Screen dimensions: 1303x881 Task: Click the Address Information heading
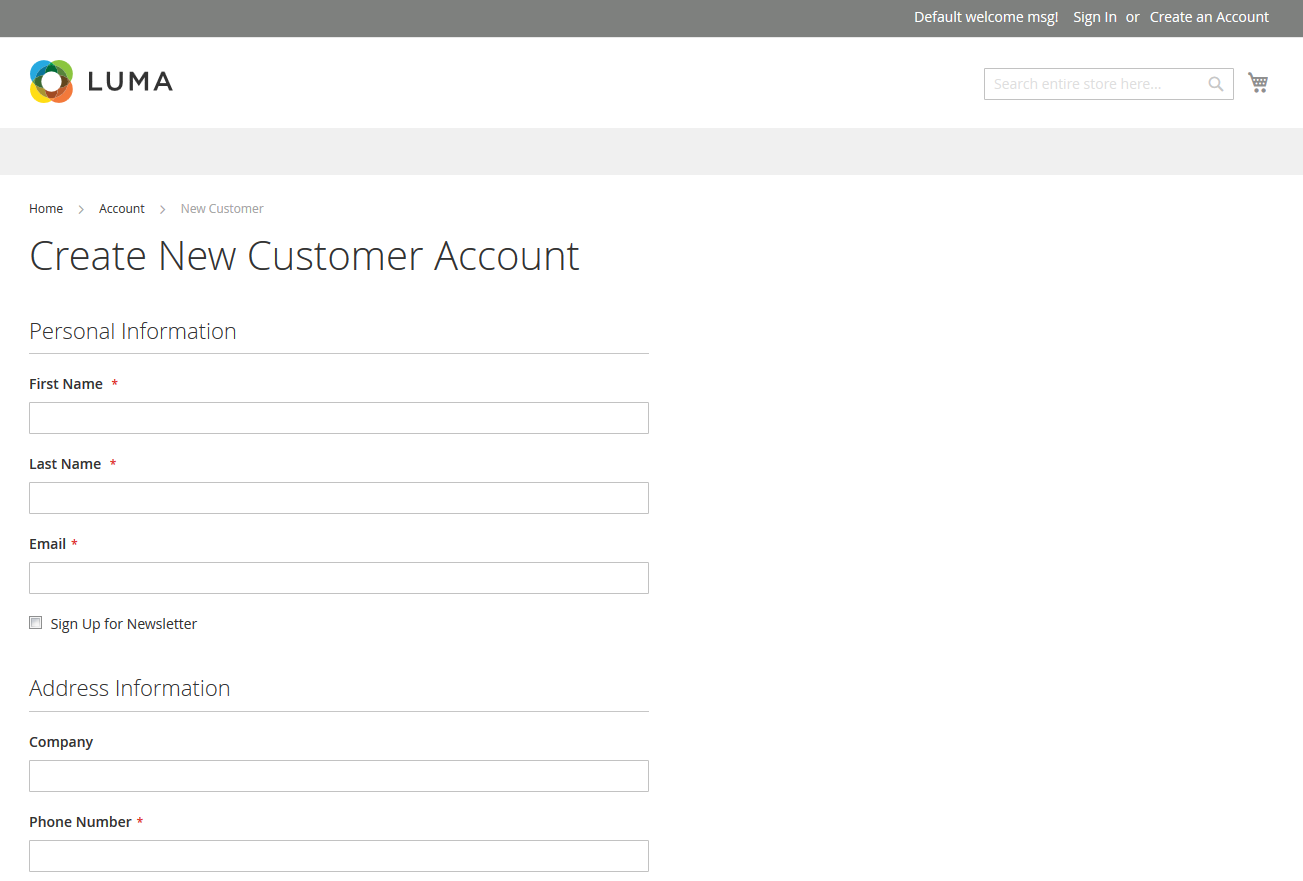130,688
